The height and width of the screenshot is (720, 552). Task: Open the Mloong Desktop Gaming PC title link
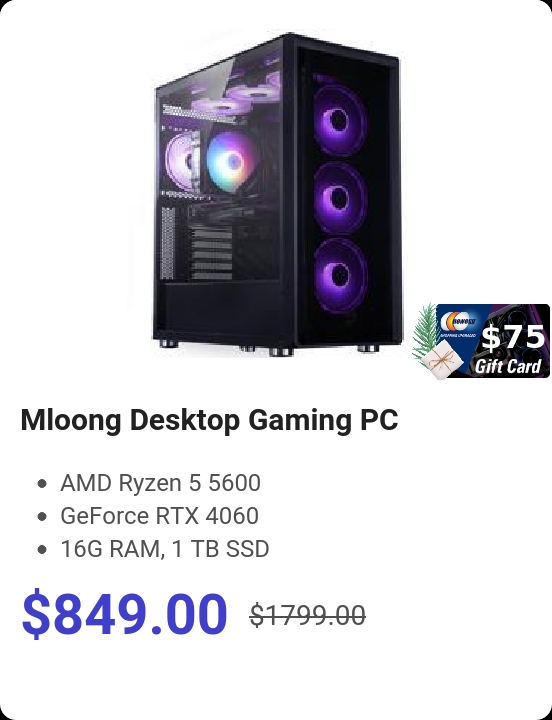coord(209,420)
